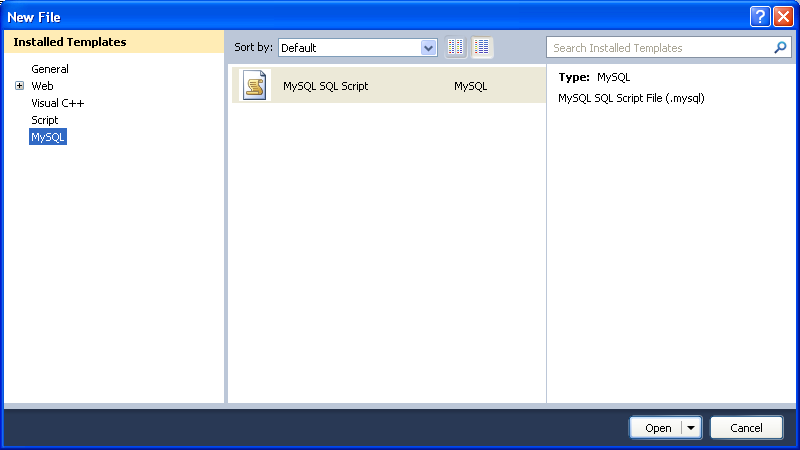Image resolution: width=800 pixels, height=450 pixels.
Task: Focus the Search Installed Templates field
Action: pyautogui.click(x=660, y=47)
